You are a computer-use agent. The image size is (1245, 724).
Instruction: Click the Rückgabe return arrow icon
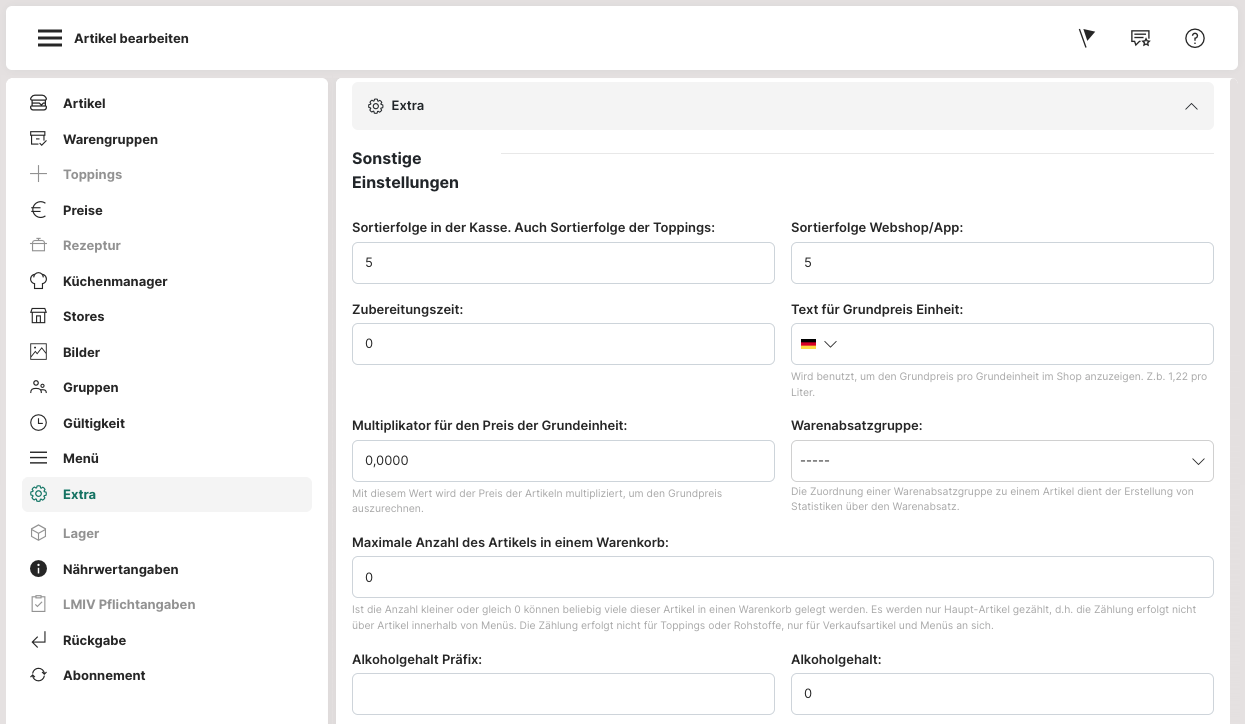(39, 640)
